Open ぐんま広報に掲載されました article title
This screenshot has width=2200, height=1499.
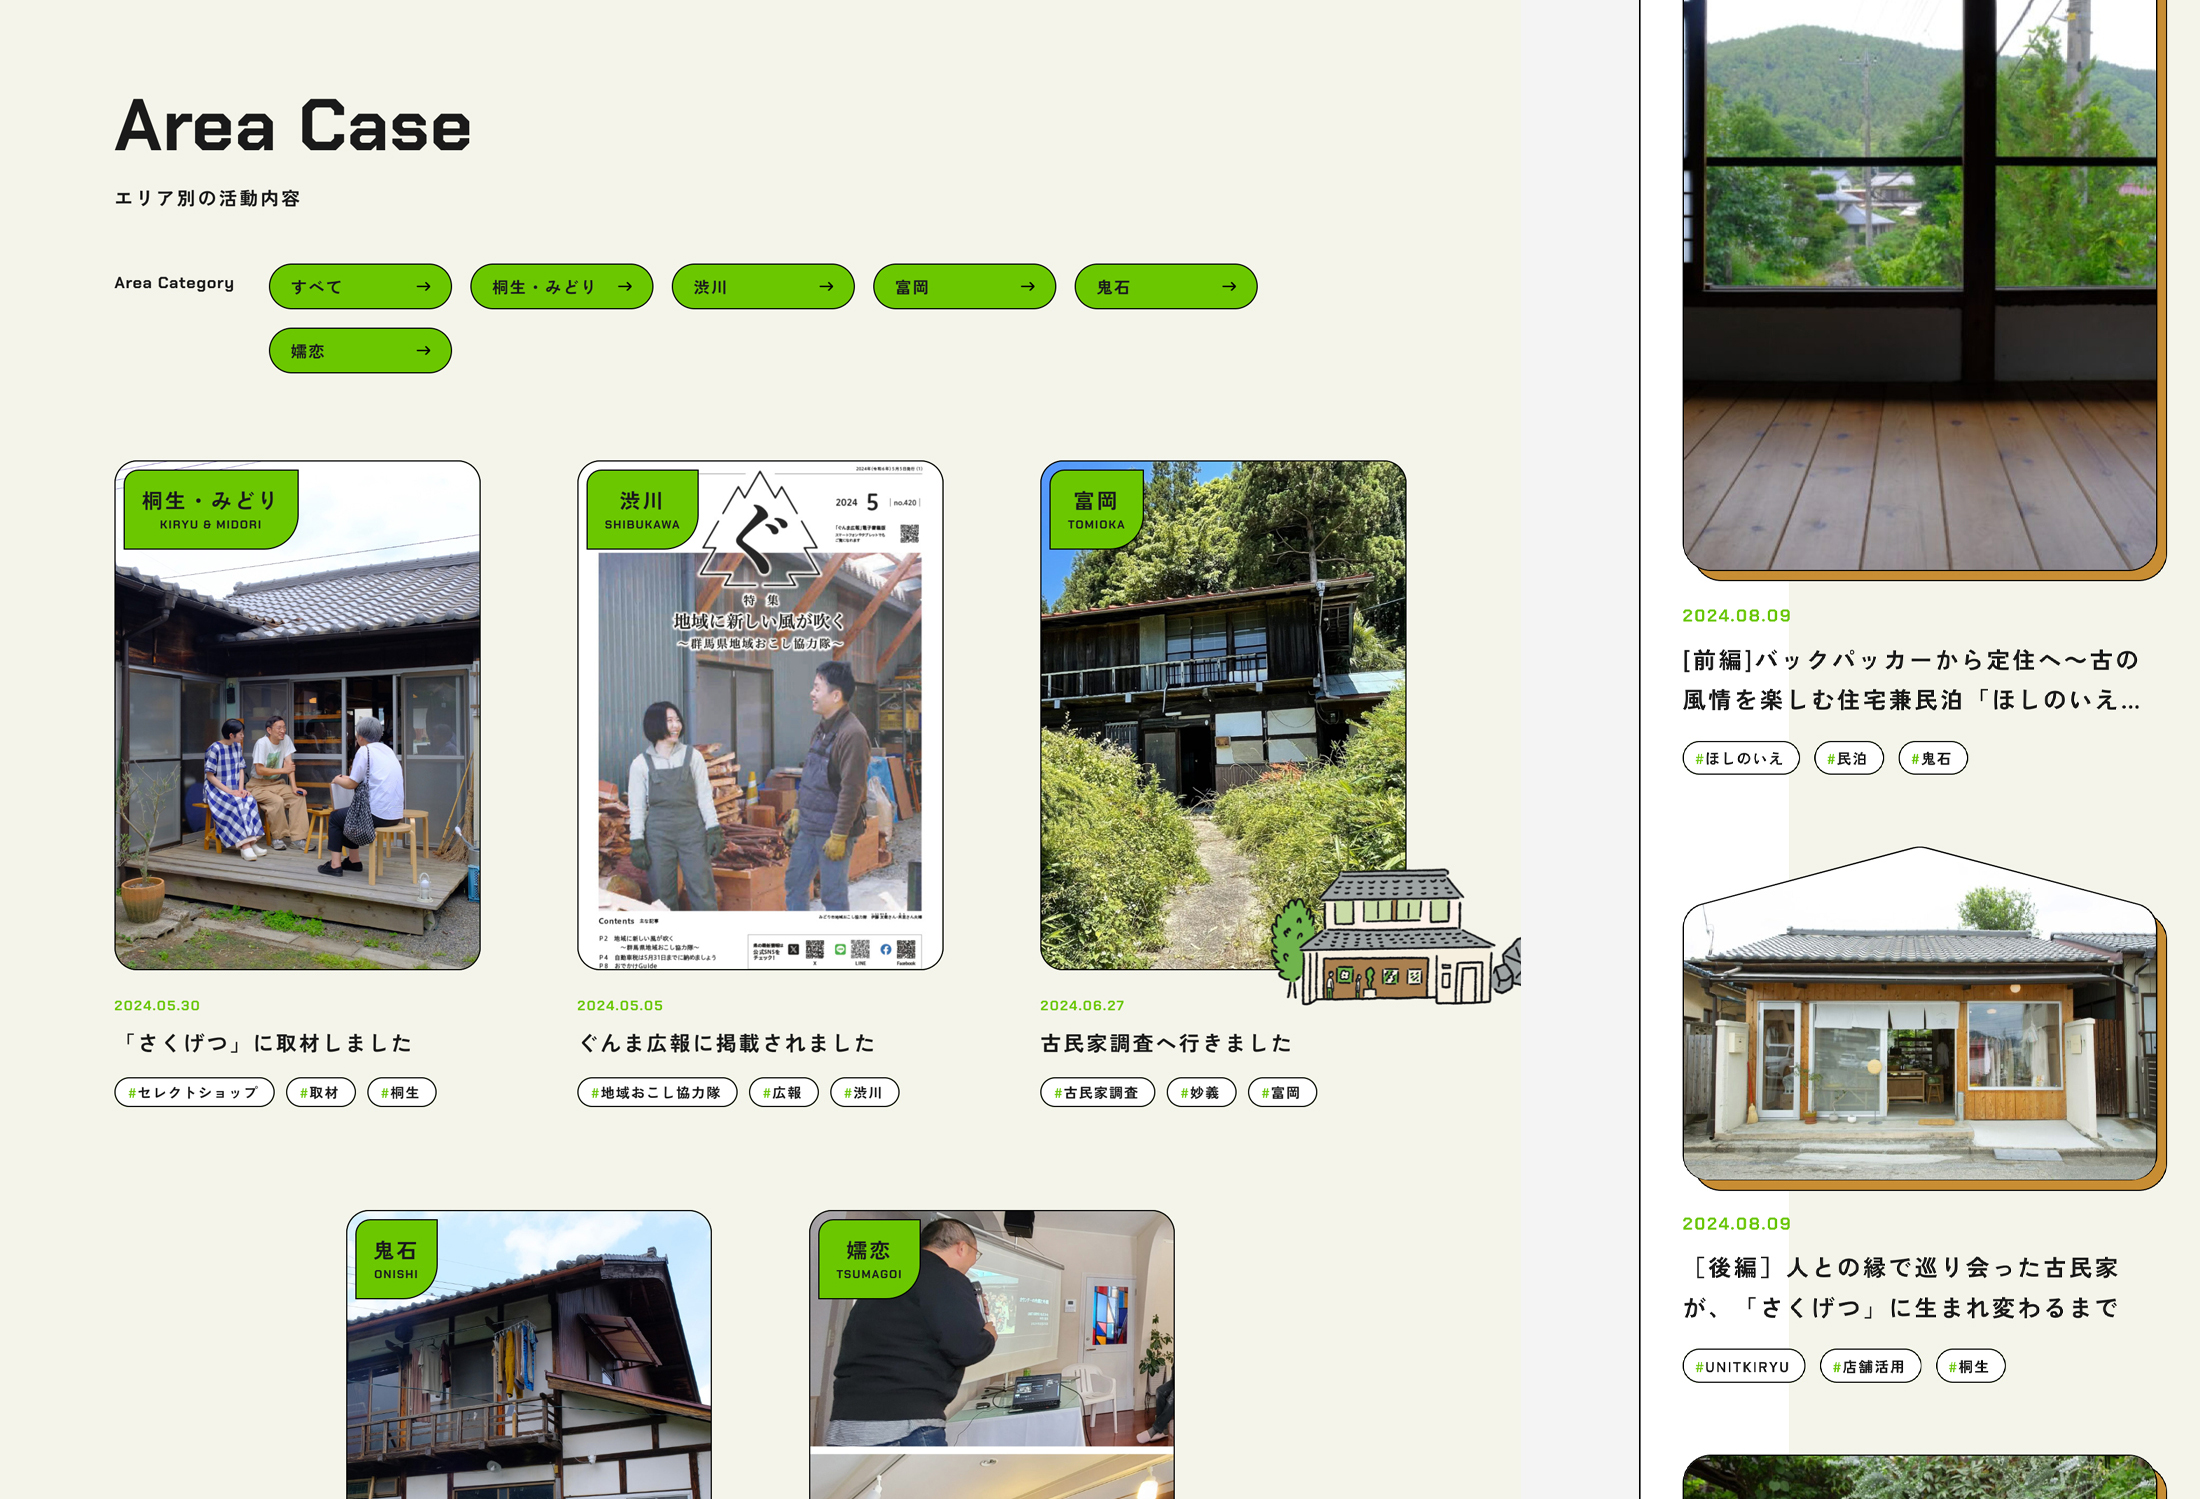[x=726, y=1043]
